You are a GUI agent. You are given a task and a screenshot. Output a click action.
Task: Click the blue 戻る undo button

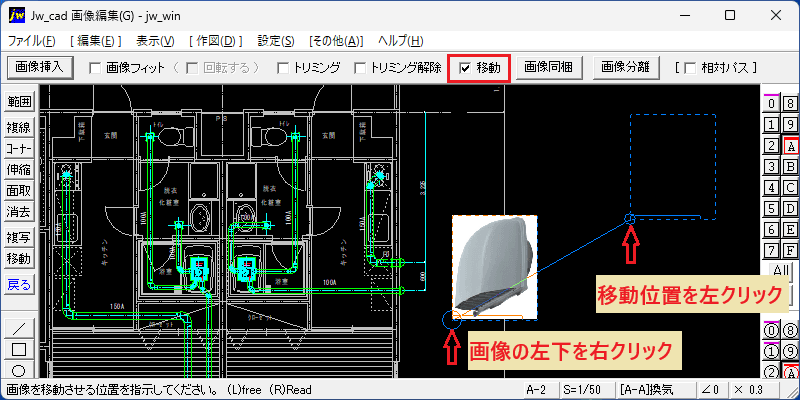tap(19, 284)
